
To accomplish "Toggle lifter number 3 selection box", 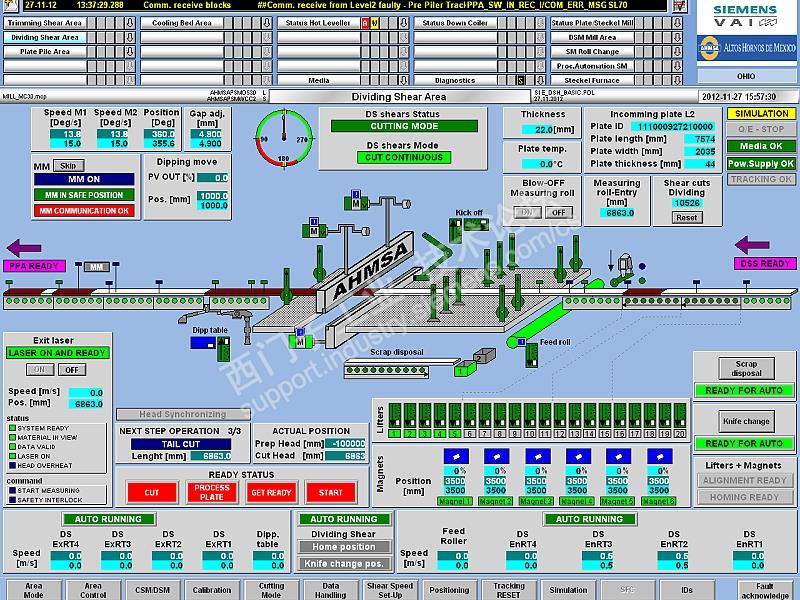I will coord(424,434).
